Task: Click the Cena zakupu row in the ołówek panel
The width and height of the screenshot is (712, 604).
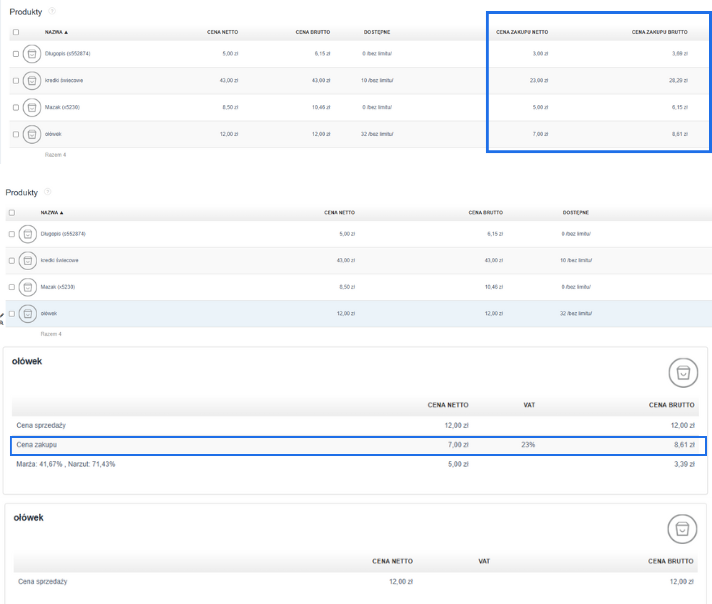Action: click(x=38, y=444)
